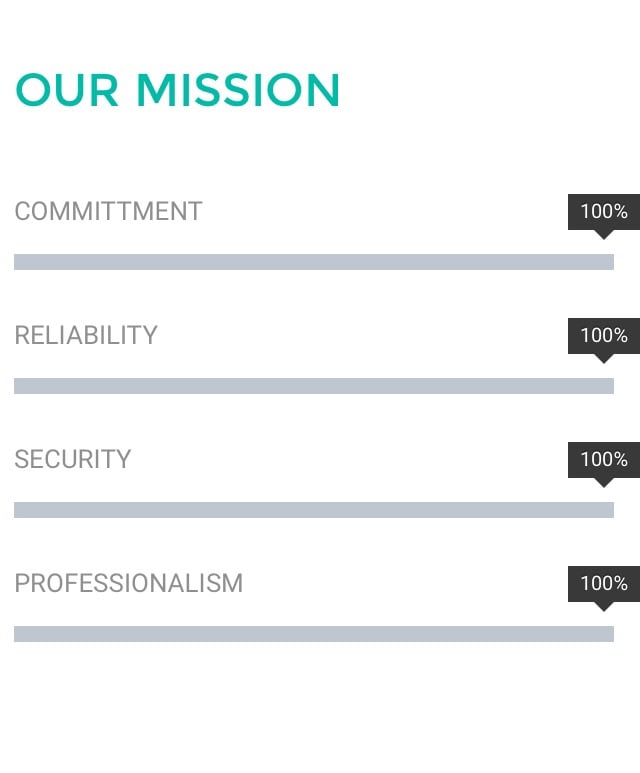
Task: Click the OUR MISSION heading
Action: [178, 90]
